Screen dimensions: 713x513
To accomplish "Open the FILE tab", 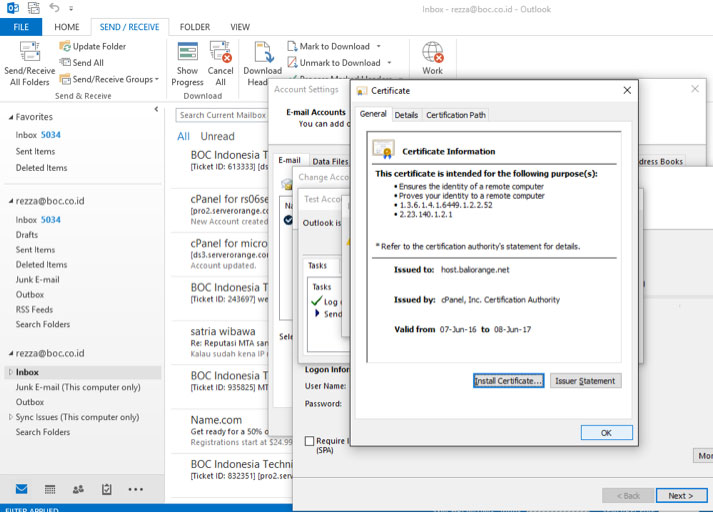I will tap(21, 27).
